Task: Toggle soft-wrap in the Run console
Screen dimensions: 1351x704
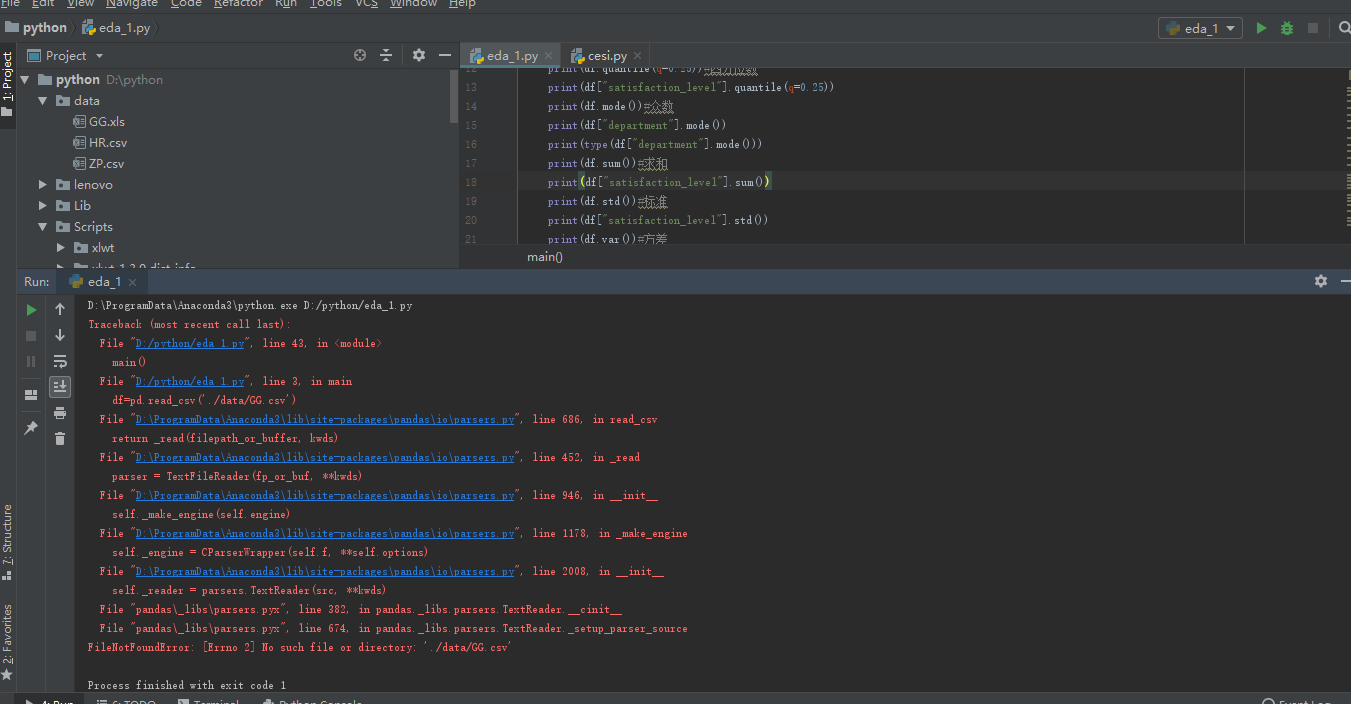Action: click(60, 361)
